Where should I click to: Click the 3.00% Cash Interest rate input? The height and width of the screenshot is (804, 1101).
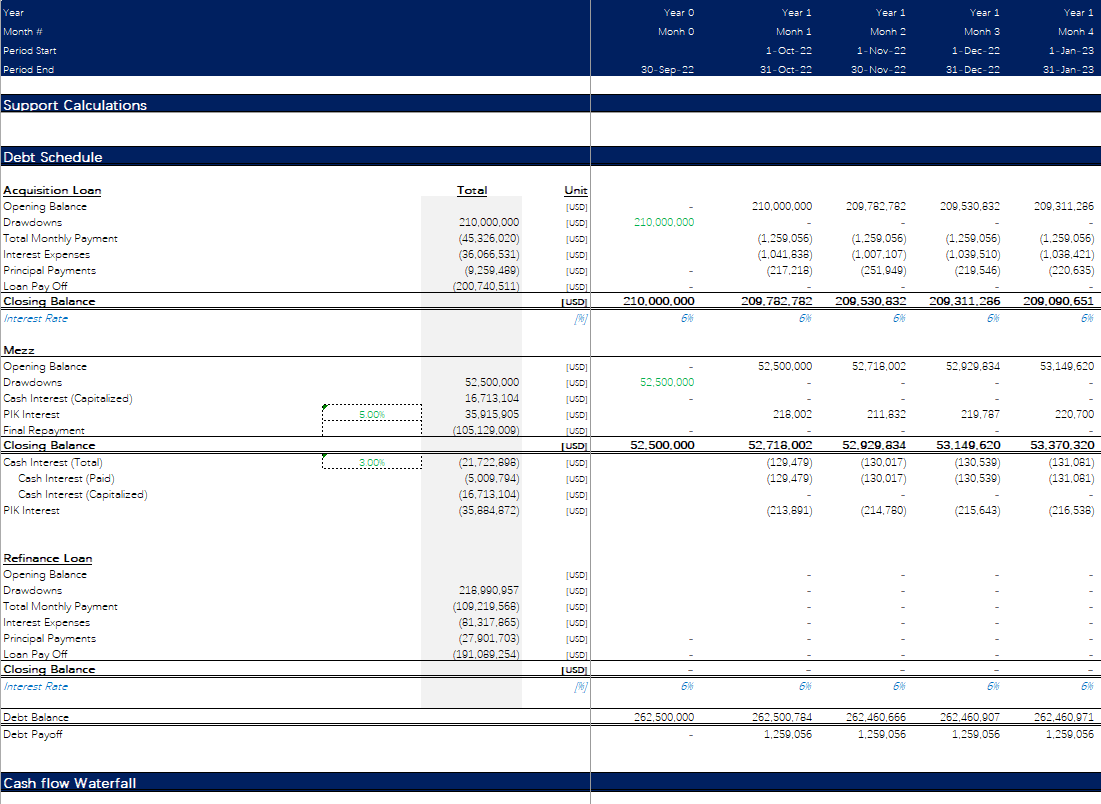pyautogui.click(x=372, y=462)
